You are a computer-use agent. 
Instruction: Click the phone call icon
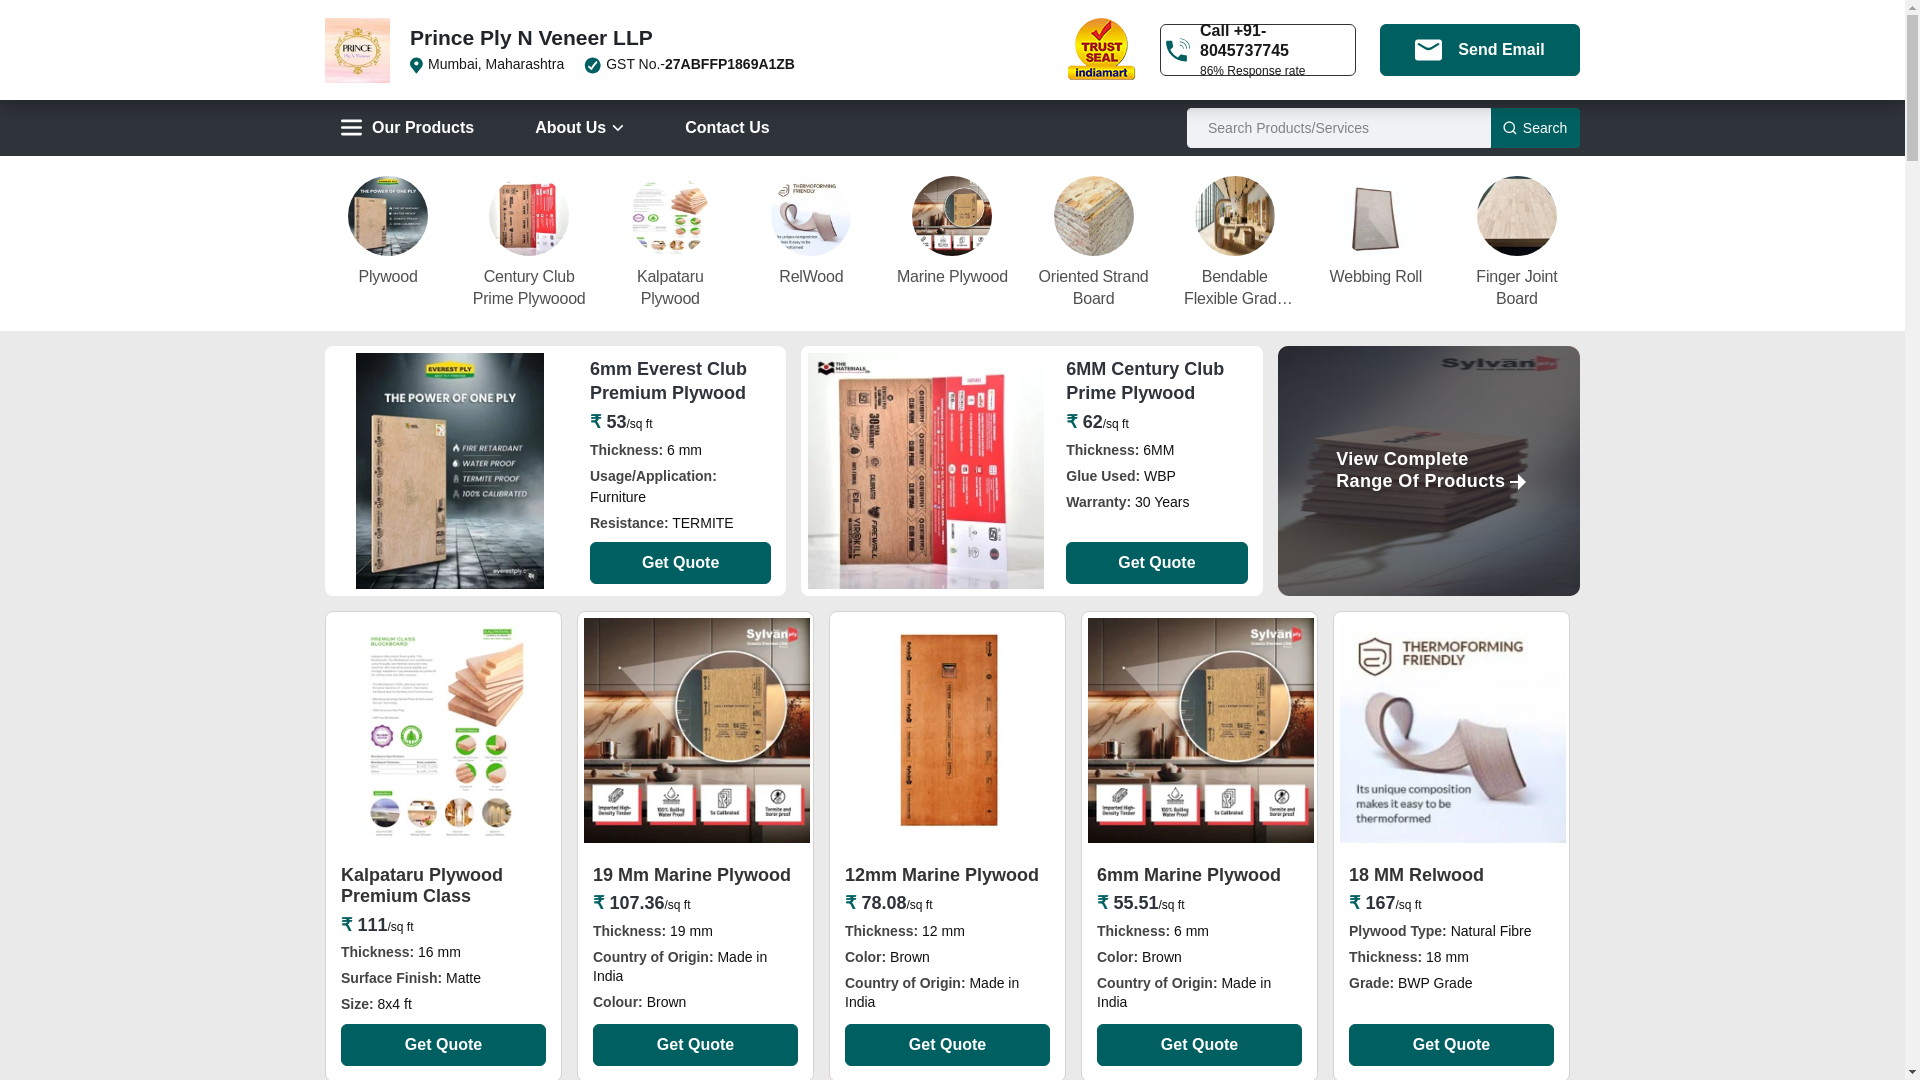coord(1178,50)
